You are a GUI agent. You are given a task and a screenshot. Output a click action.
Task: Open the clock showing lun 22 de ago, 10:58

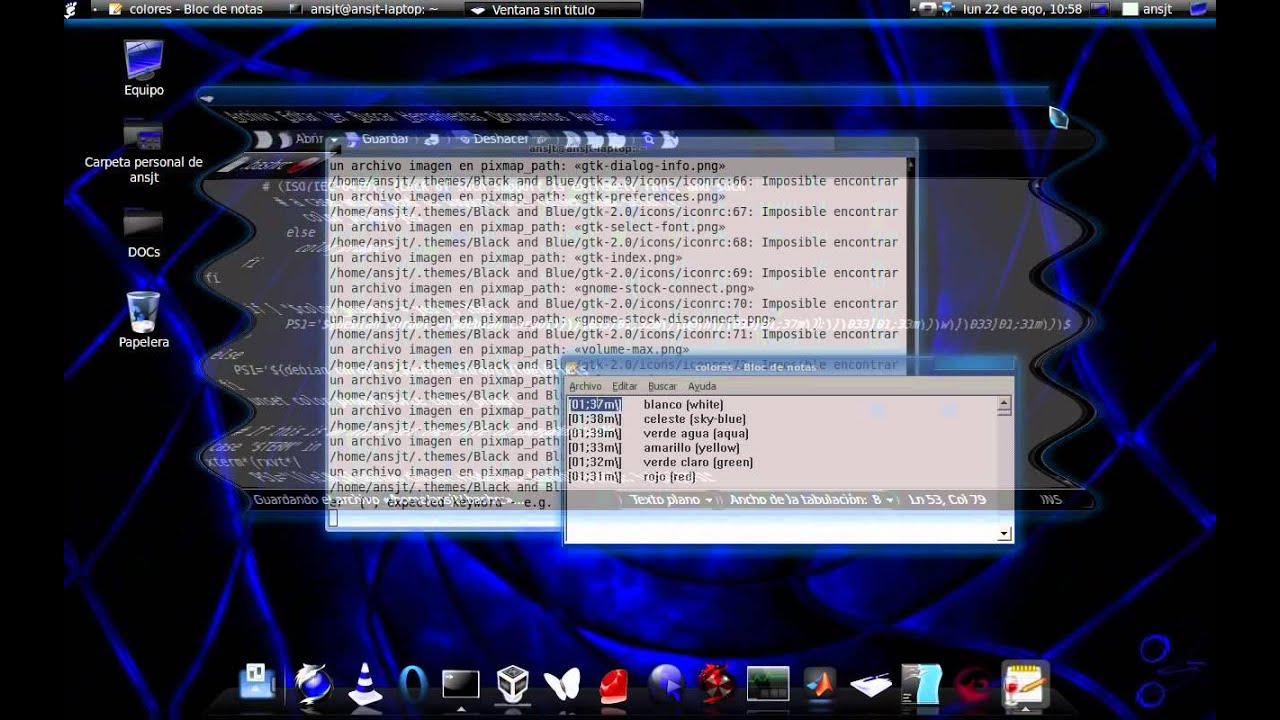click(1022, 9)
